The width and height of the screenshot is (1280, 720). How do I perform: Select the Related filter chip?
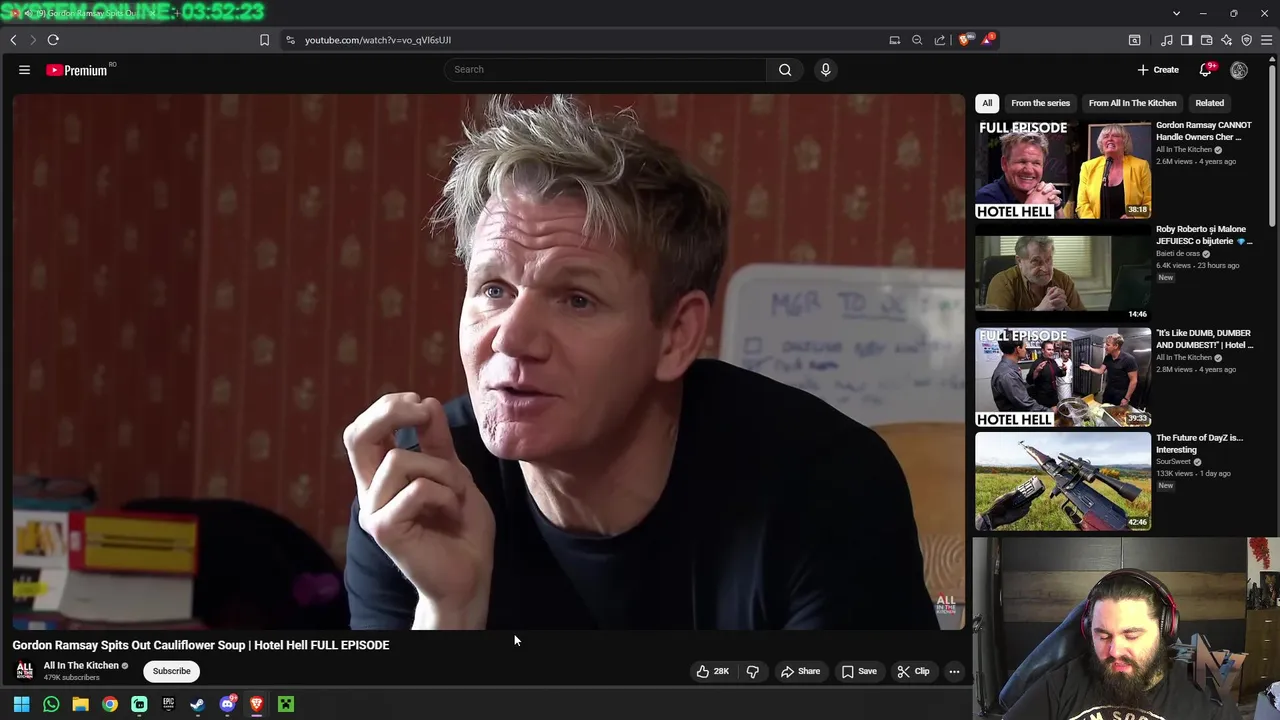(1209, 103)
